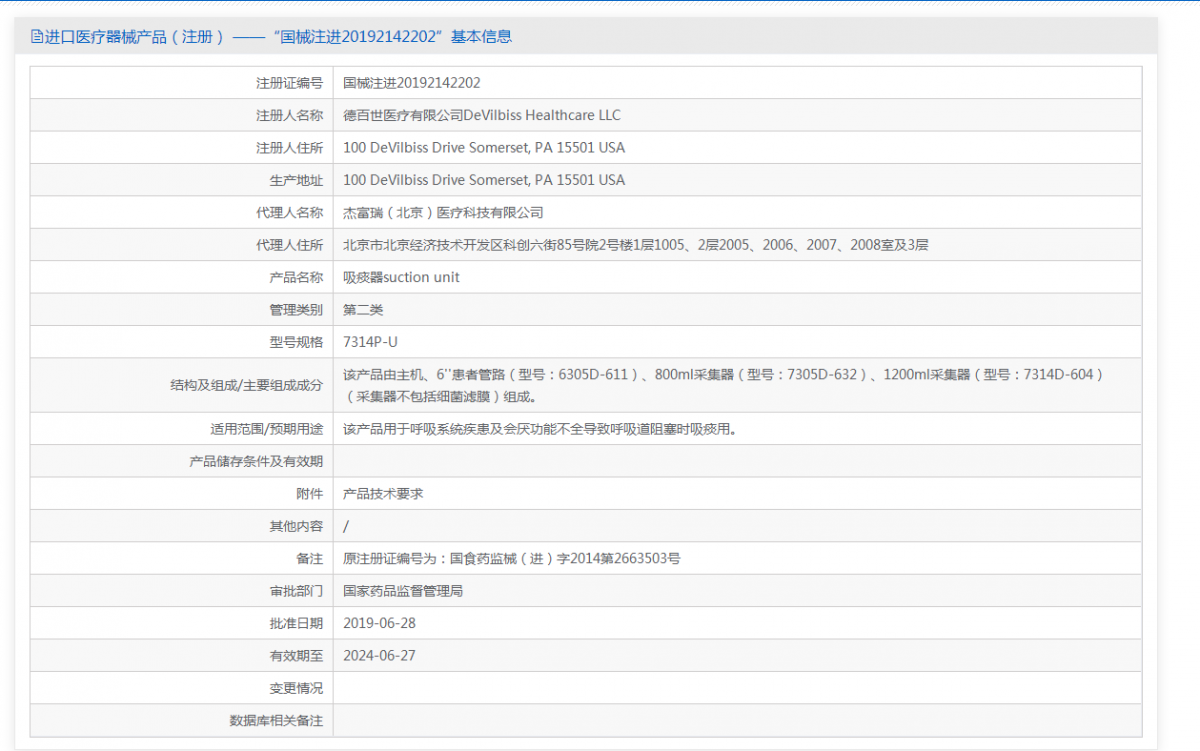This screenshot has height=751, width=1200.
Task: Click the 管理类别 label
Action: tap(297, 310)
